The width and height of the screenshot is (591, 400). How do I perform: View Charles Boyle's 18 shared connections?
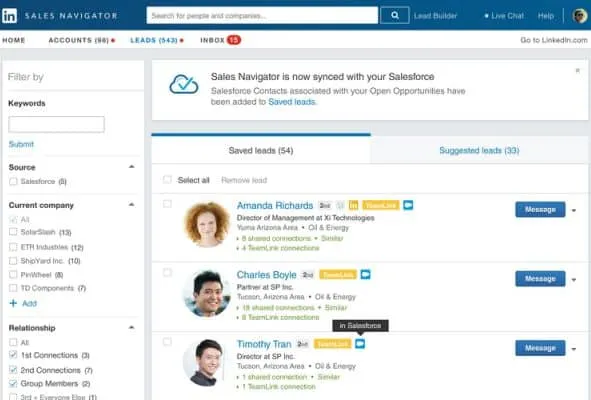click(x=278, y=308)
